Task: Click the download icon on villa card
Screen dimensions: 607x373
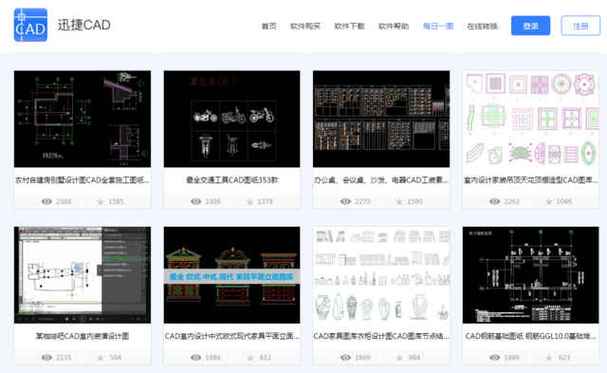Action: 101,201
